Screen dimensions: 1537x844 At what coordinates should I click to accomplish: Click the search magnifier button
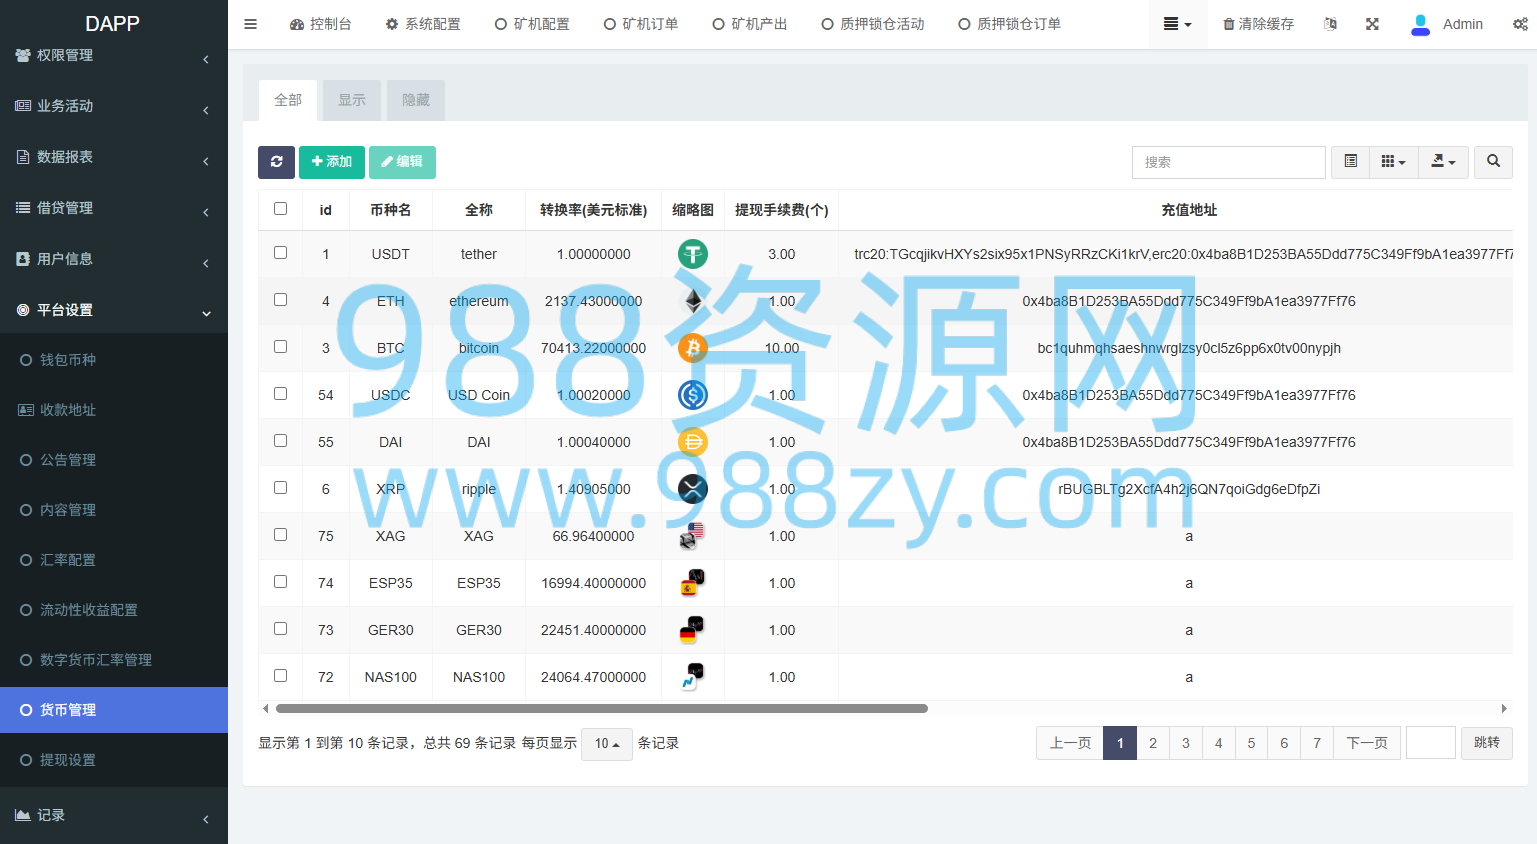[x=1493, y=162]
